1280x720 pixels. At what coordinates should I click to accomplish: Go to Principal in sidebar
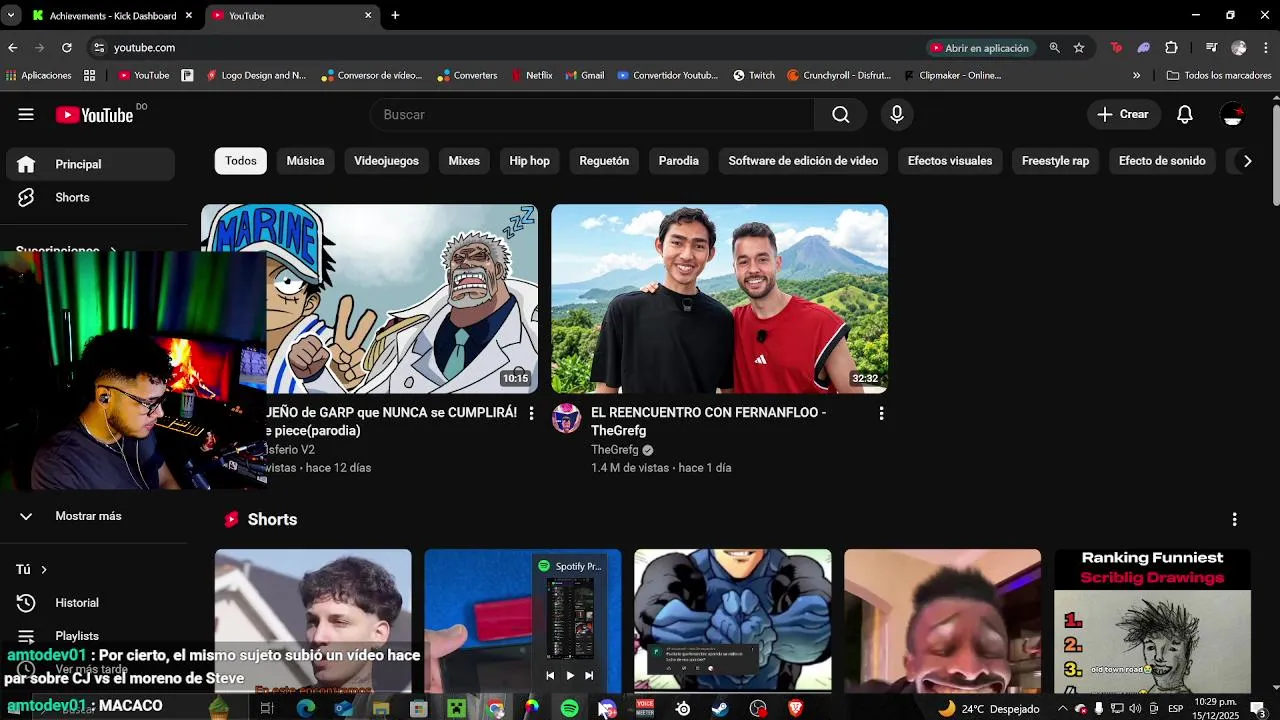[90, 164]
